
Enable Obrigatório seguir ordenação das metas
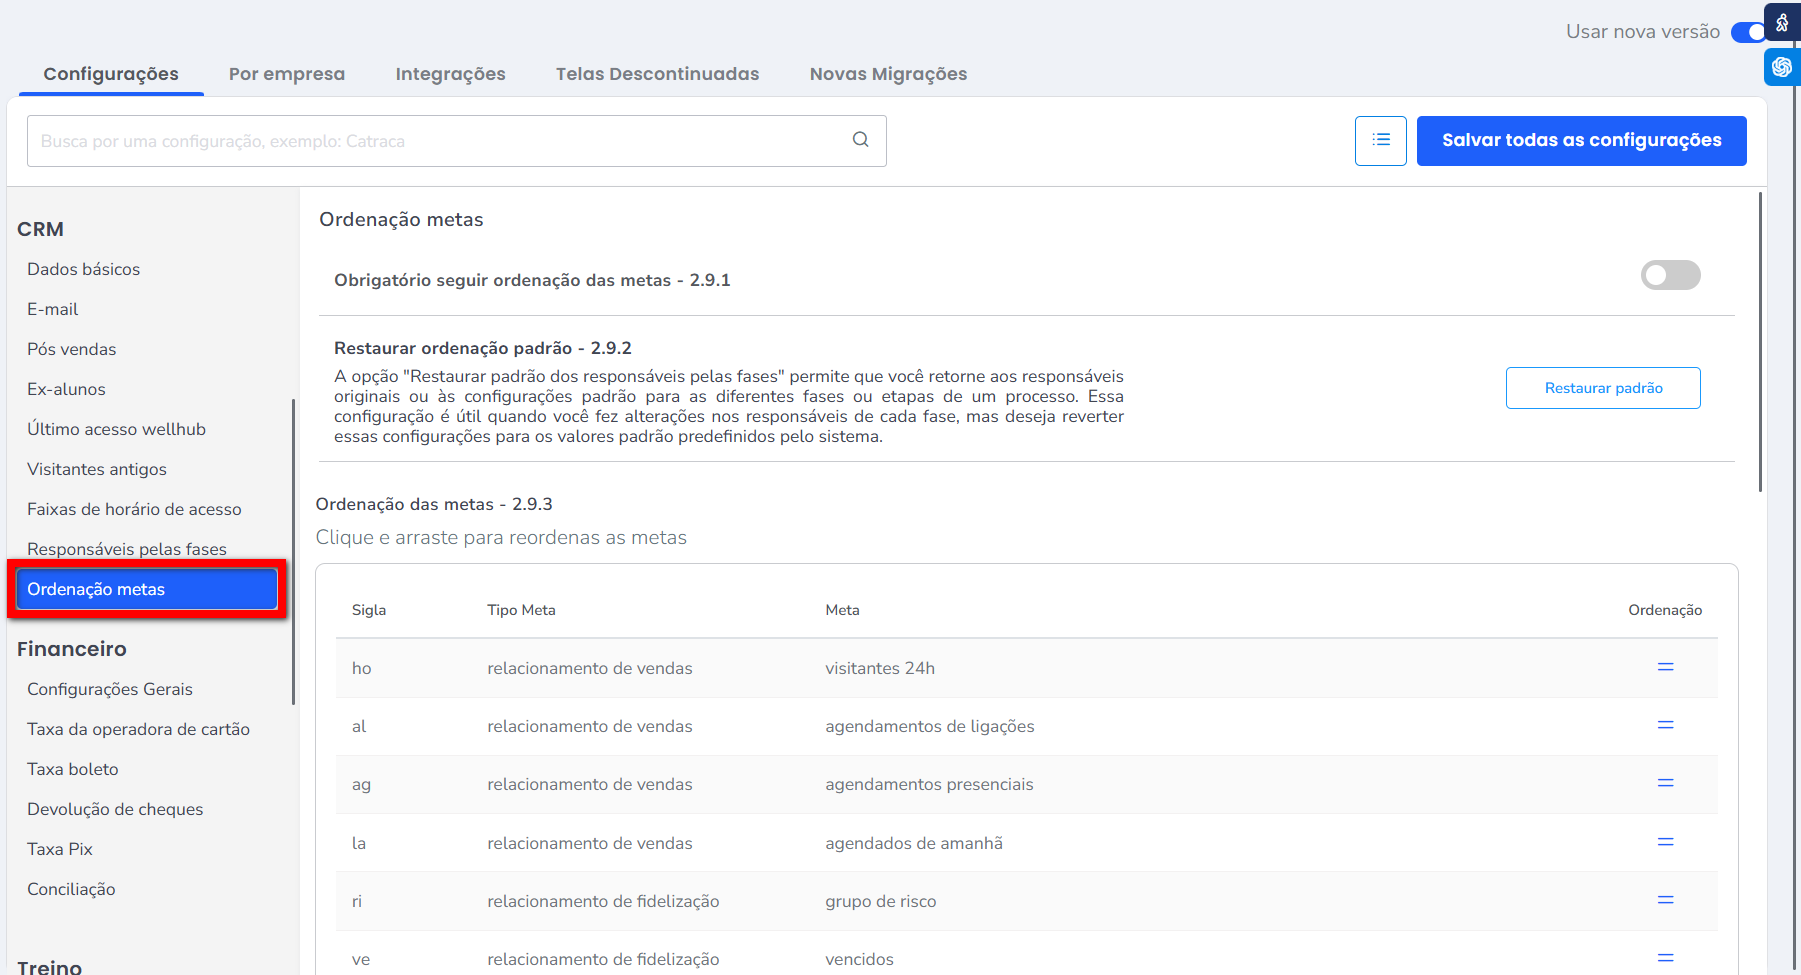coord(1670,275)
